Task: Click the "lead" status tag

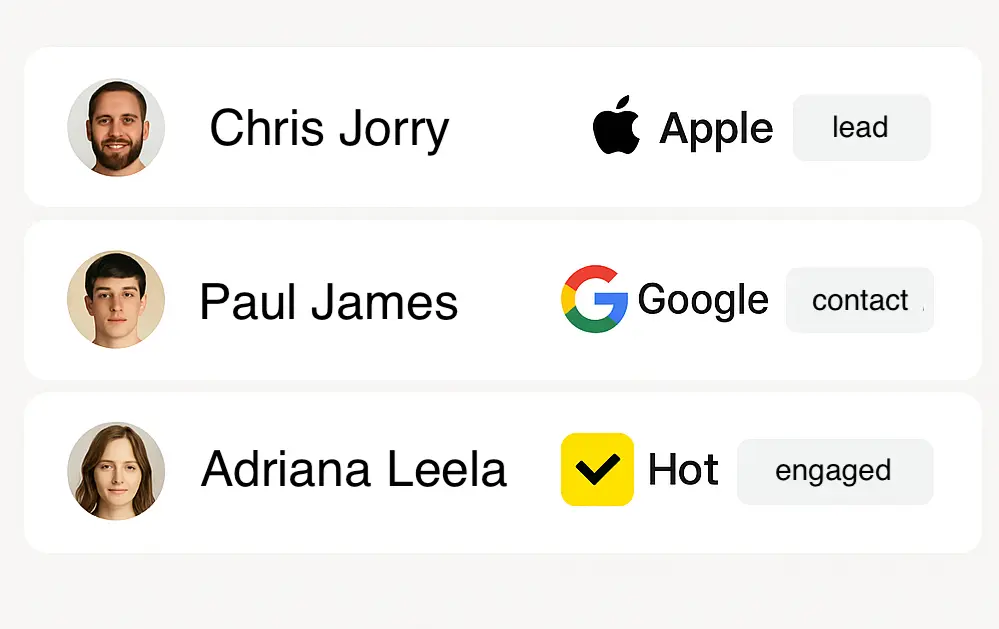Action: pos(861,128)
